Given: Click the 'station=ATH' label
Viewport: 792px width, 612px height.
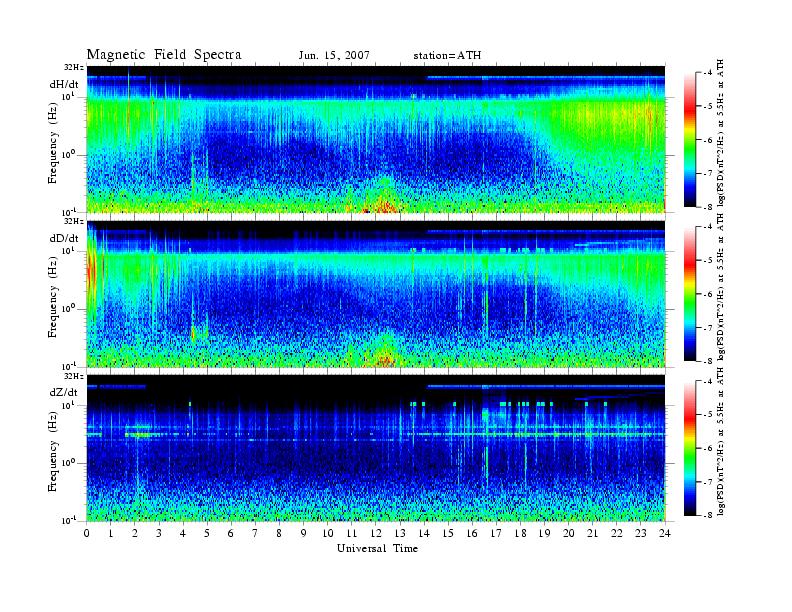Looking at the screenshot, I should [447, 56].
